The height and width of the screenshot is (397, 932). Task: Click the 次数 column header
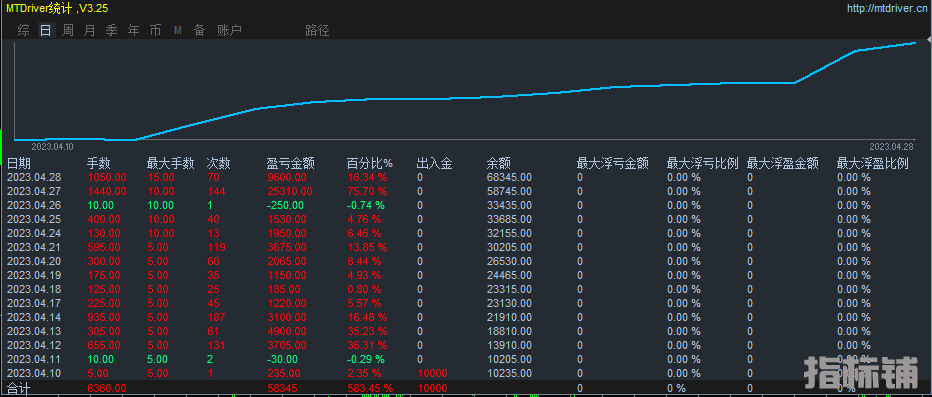click(x=218, y=163)
